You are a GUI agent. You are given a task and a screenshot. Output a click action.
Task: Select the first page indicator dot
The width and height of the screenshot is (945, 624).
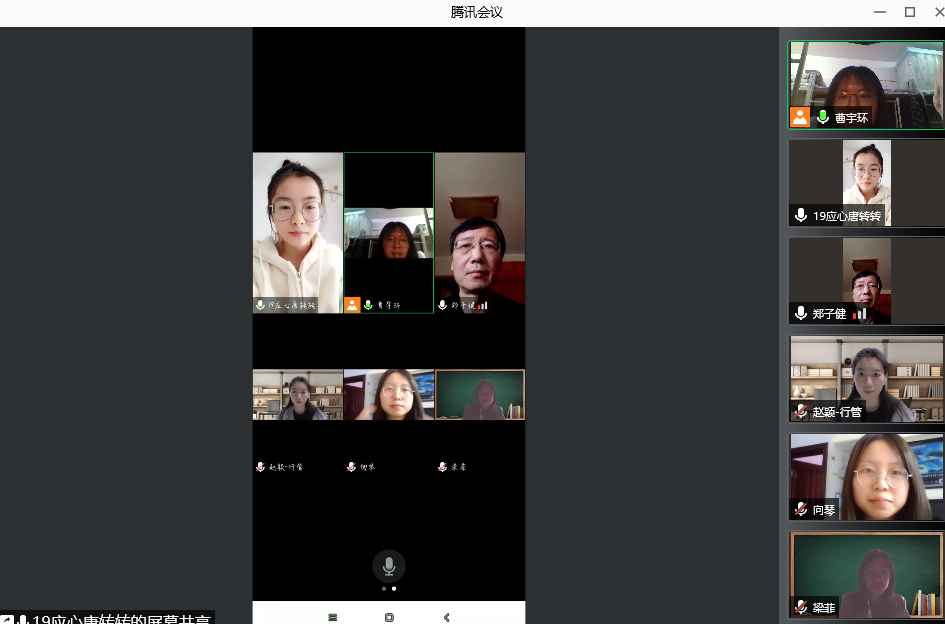(x=384, y=589)
